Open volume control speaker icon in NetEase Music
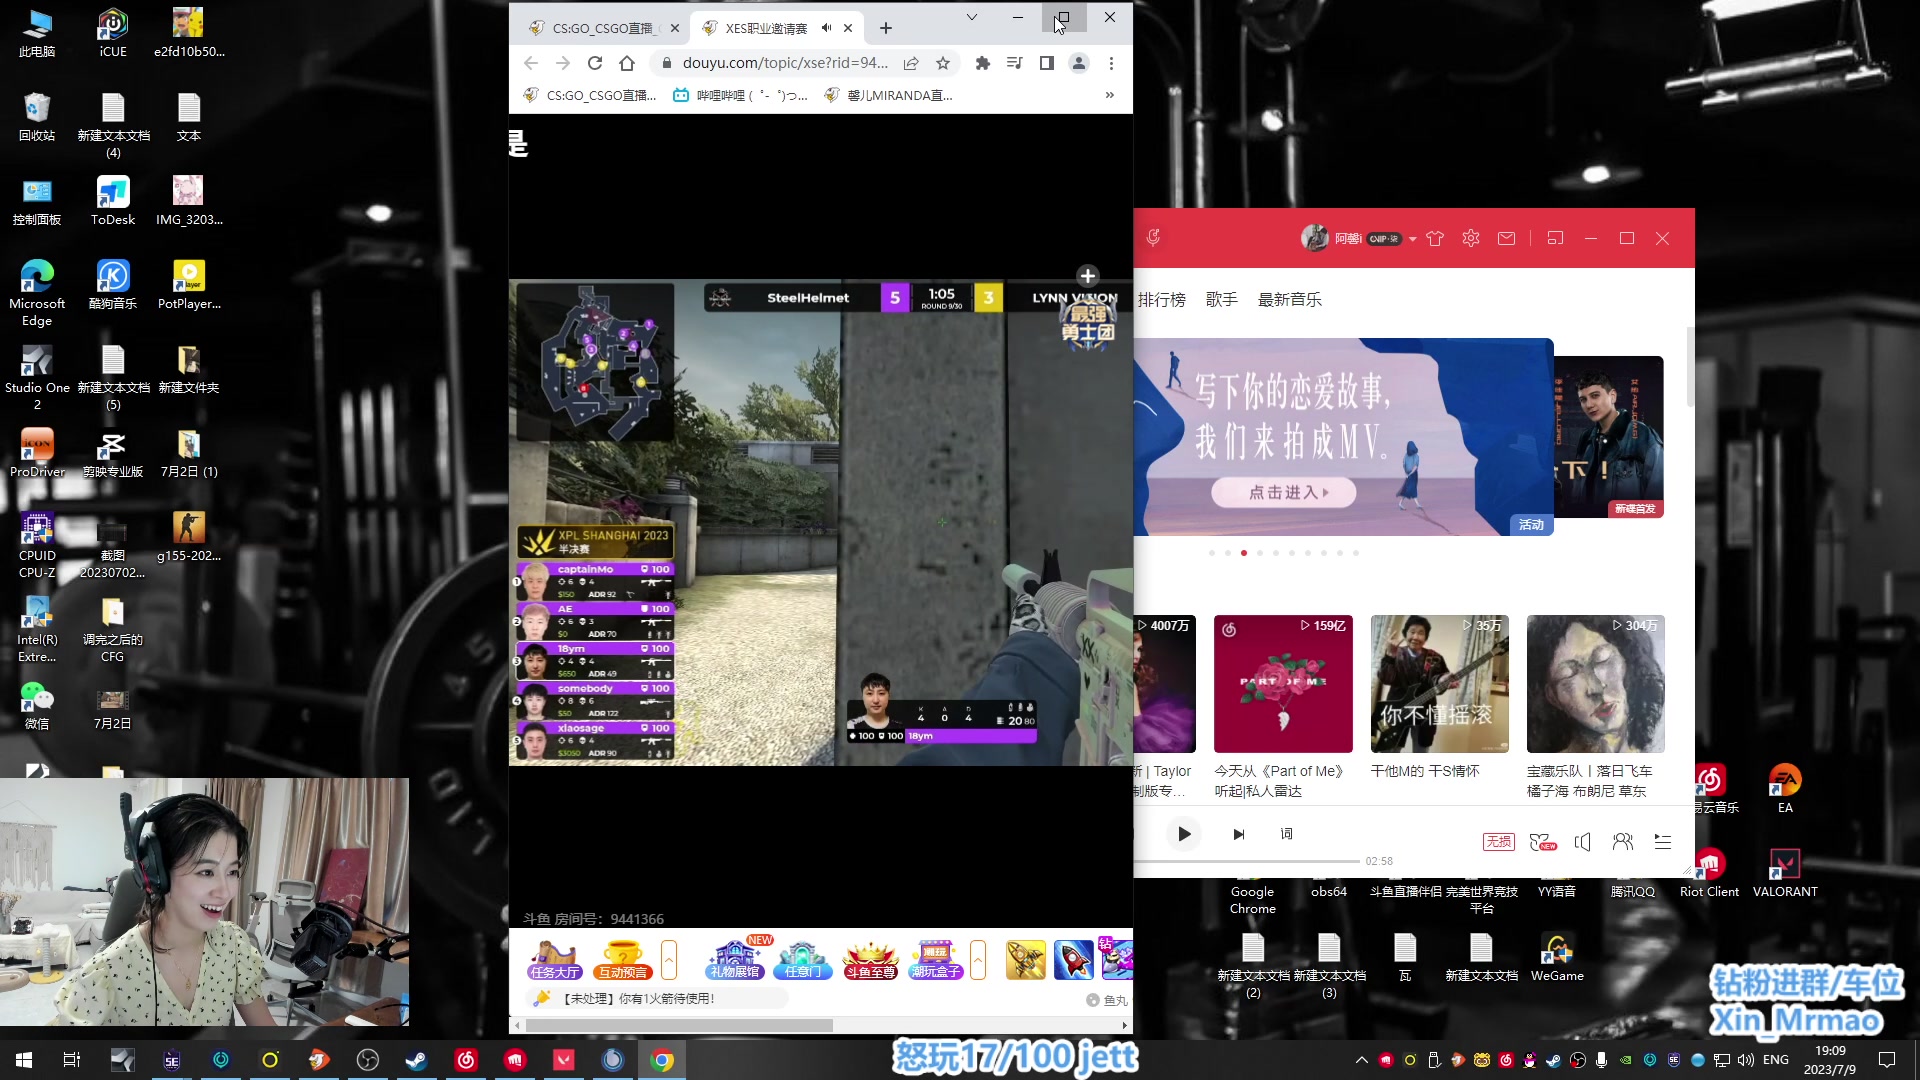 tap(1582, 842)
